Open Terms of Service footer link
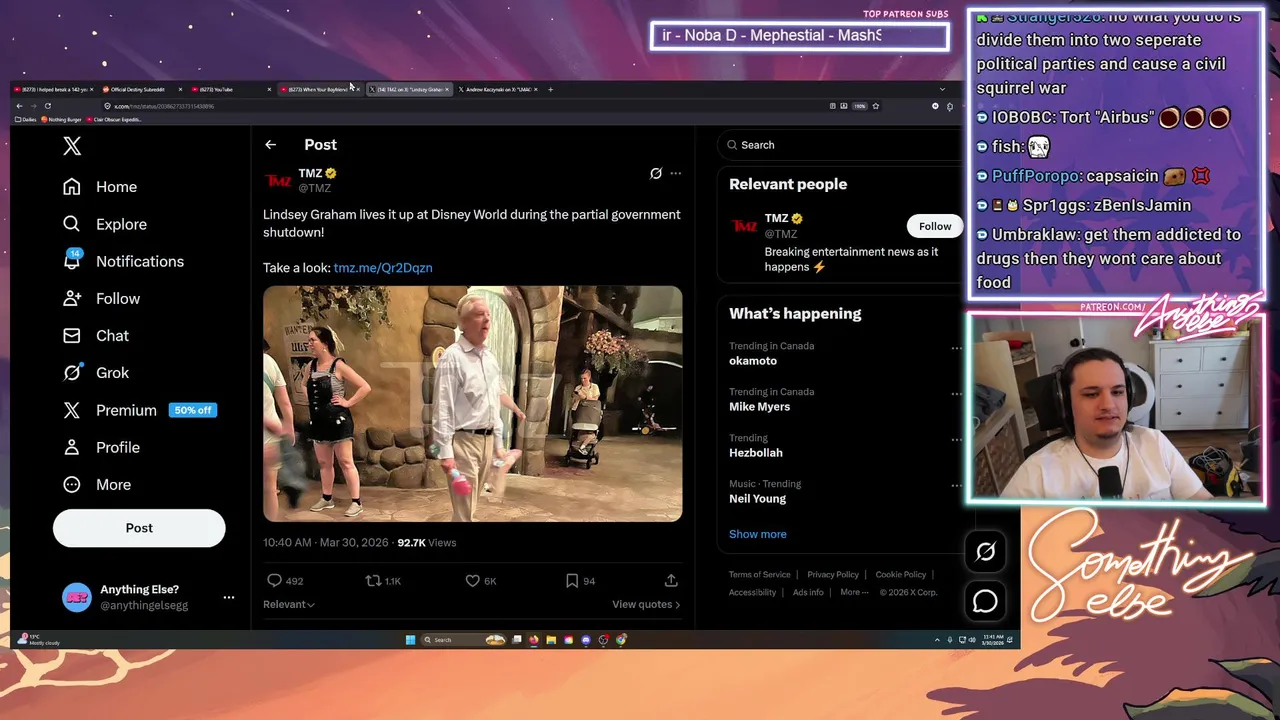Screen dimensions: 1280x720 tap(759, 575)
